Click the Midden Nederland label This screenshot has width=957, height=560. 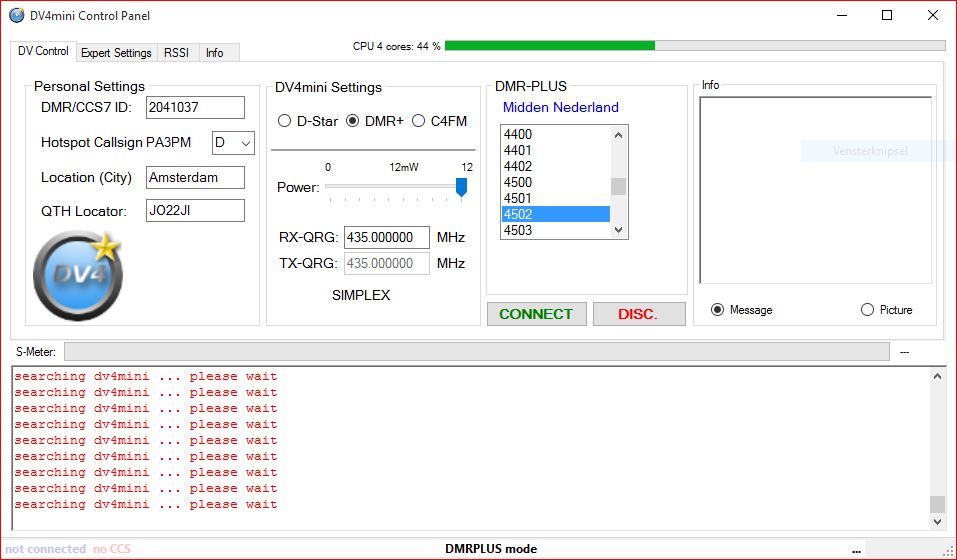click(560, 107)
